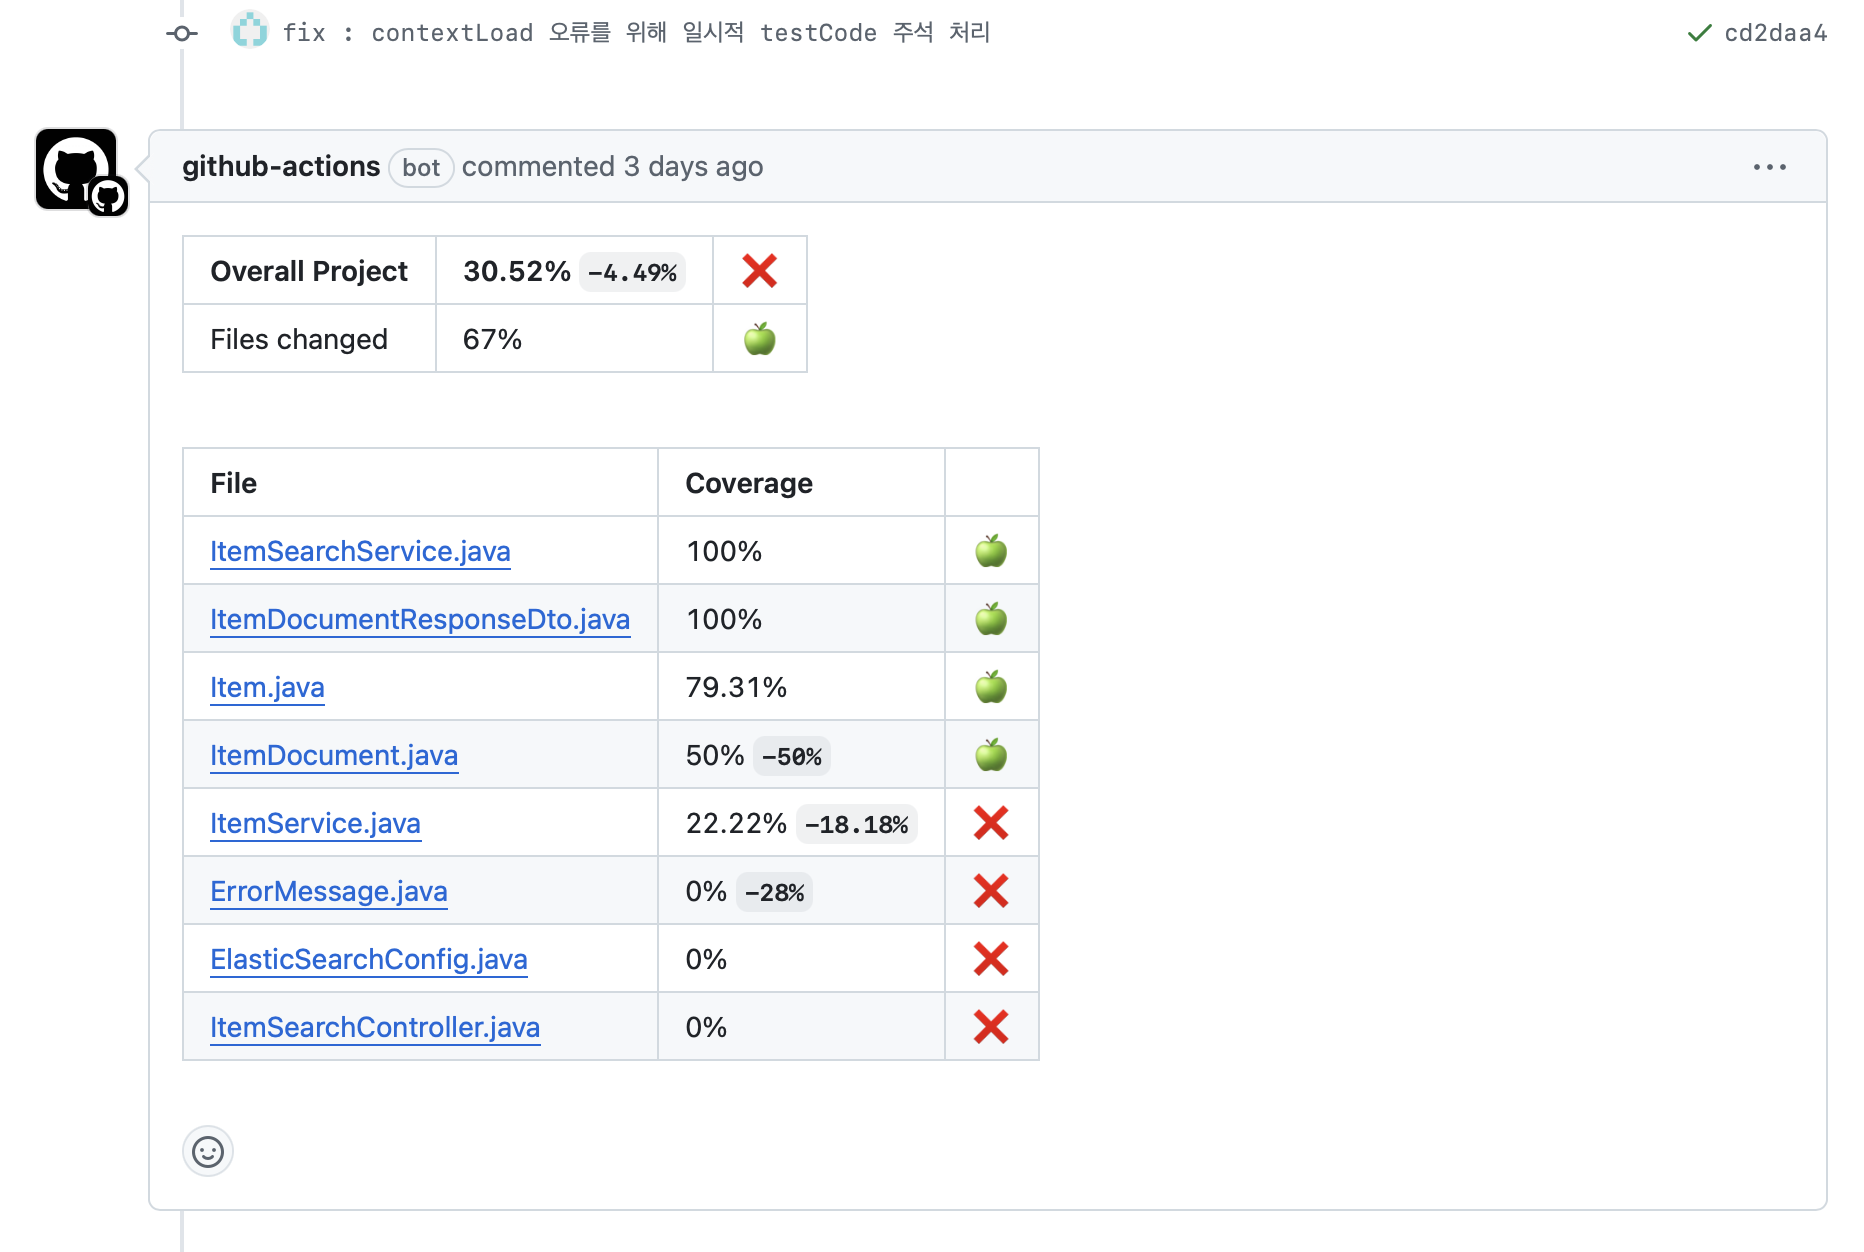Click the commit node timeline icon
The height and width of the screenshot is (1252, 1864).
182,33
